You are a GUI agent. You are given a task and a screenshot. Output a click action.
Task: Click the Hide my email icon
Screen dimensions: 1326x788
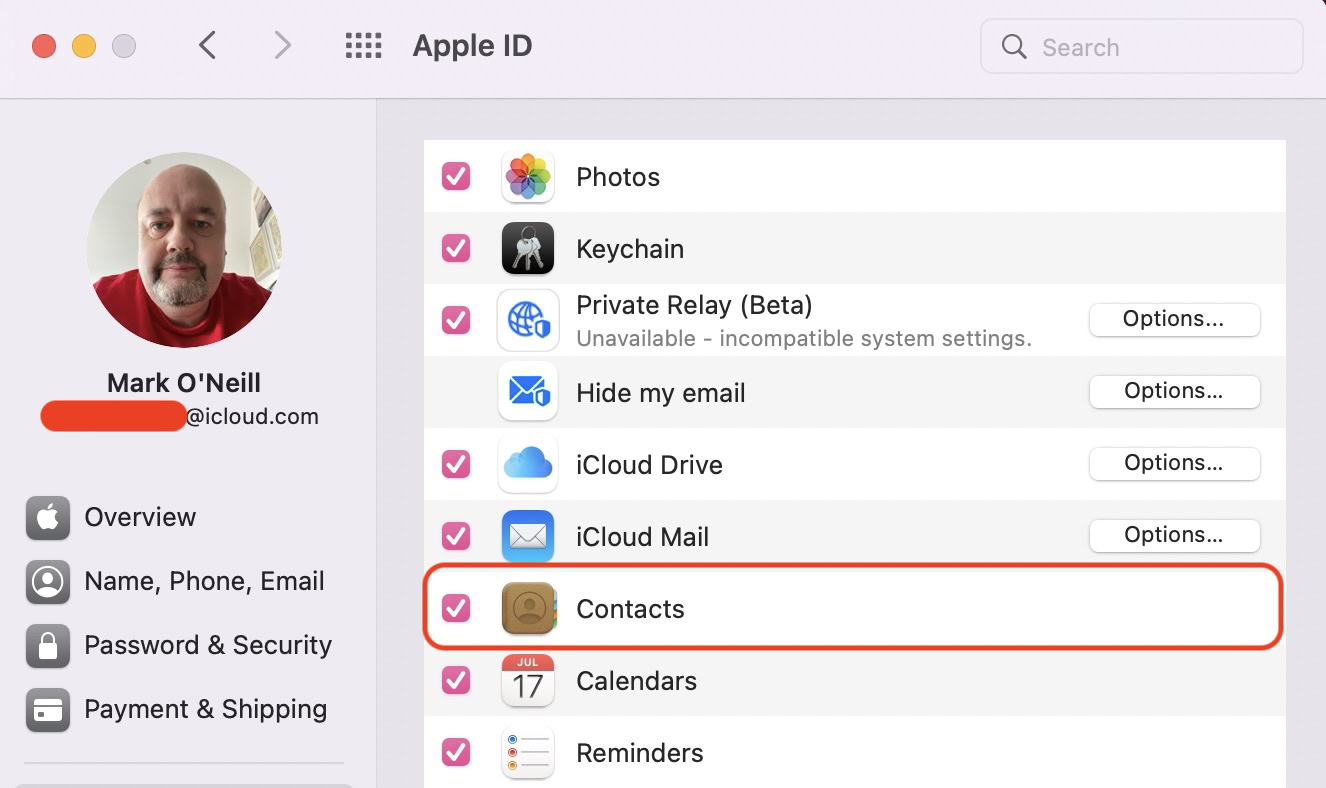tap(527, 392)
